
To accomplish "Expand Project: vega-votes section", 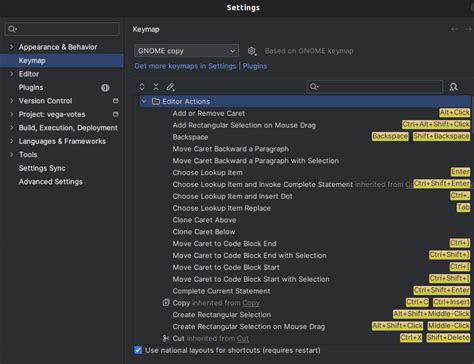I will 12,114.
